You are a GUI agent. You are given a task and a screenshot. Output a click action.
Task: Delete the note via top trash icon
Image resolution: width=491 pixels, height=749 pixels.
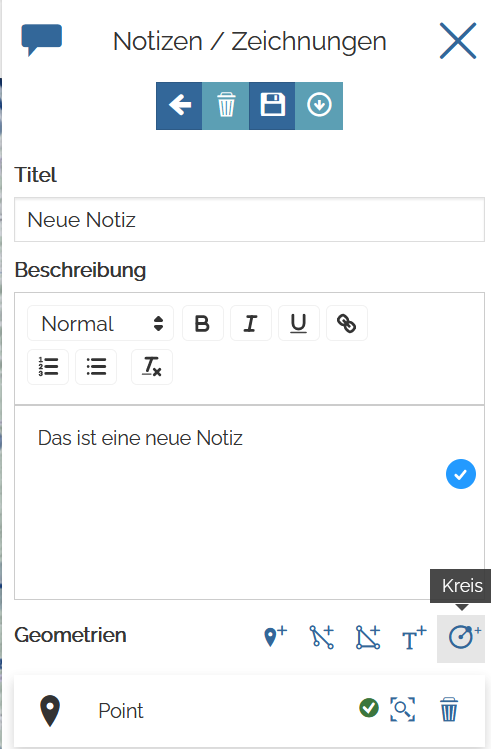pyautogui.click(x=225, y=106)
